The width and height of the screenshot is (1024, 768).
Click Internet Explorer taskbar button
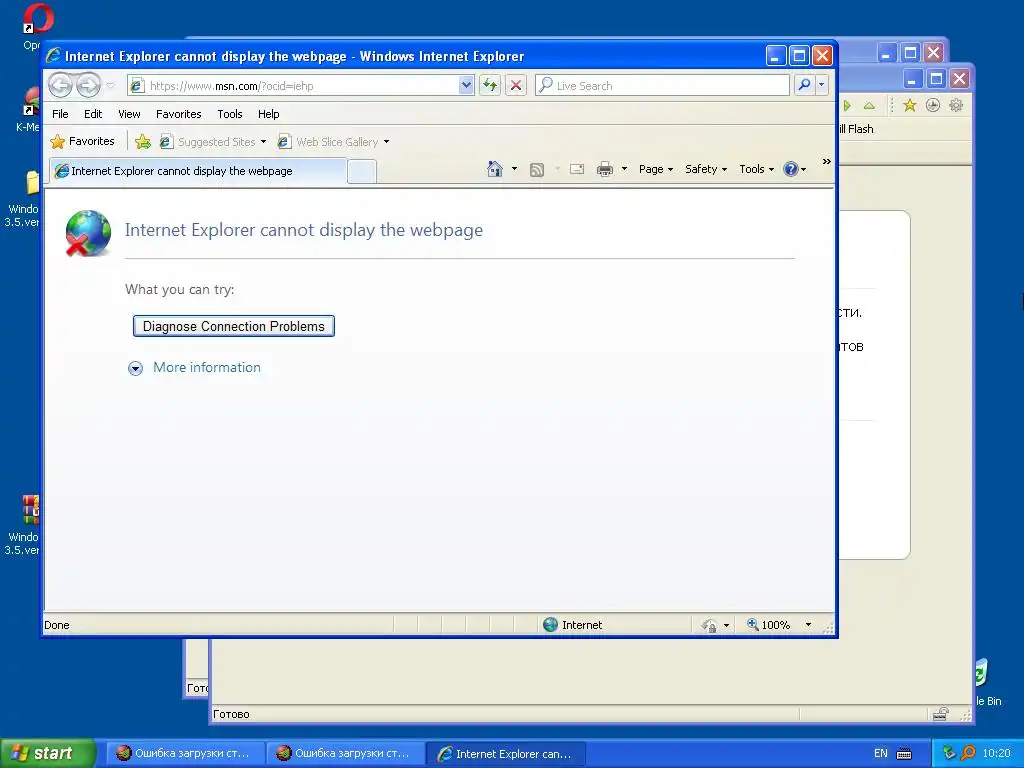[505, 753]
